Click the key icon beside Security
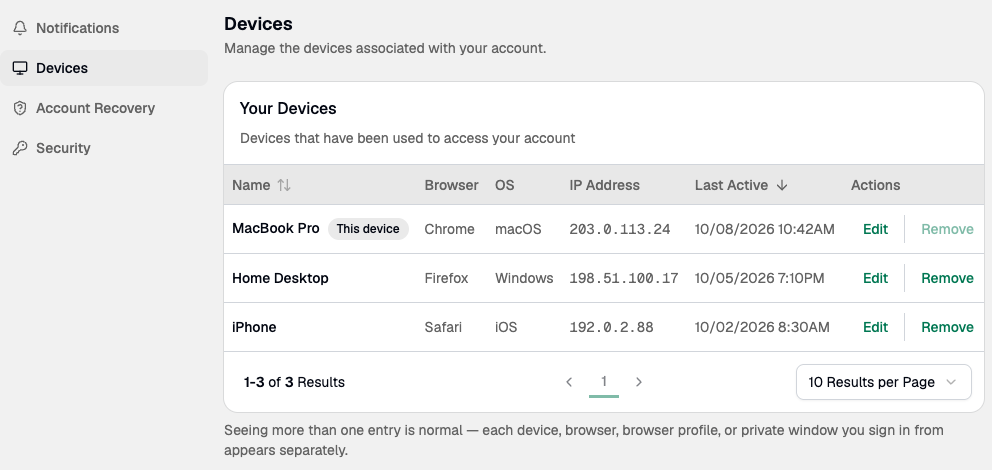Screen dimensions: 992x470 tap(20, 148)
